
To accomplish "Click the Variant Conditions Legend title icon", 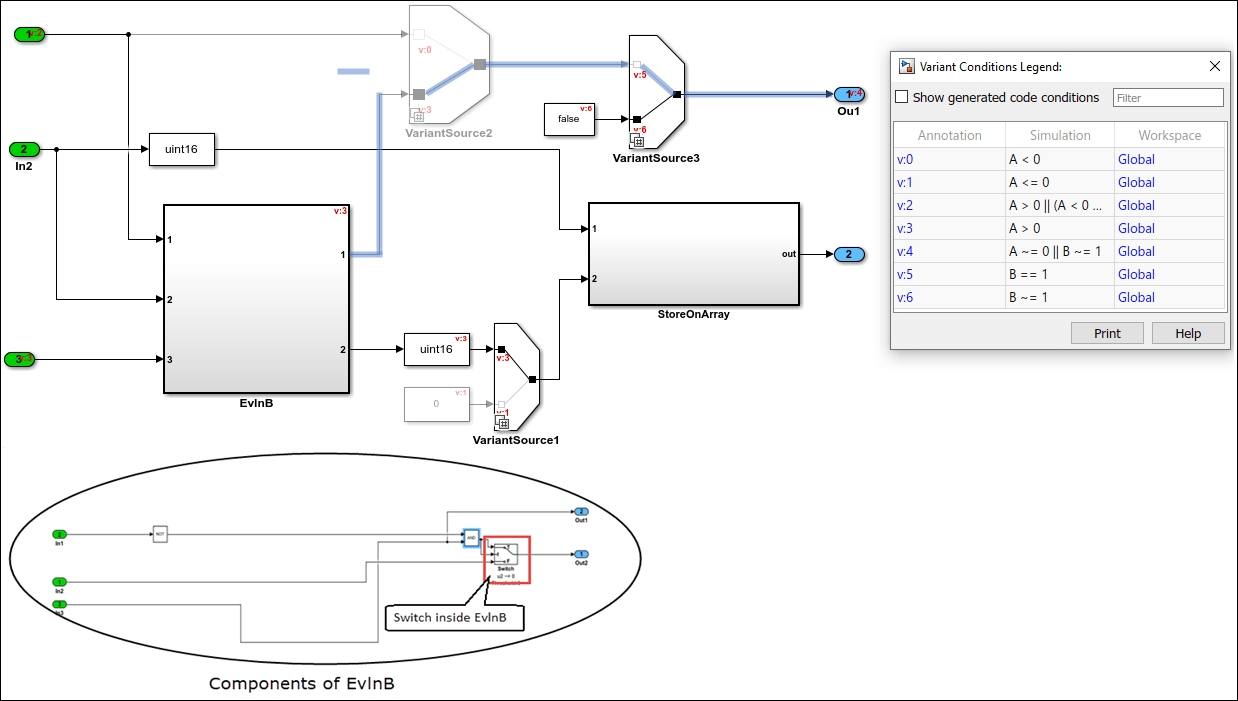I will 907,66.
